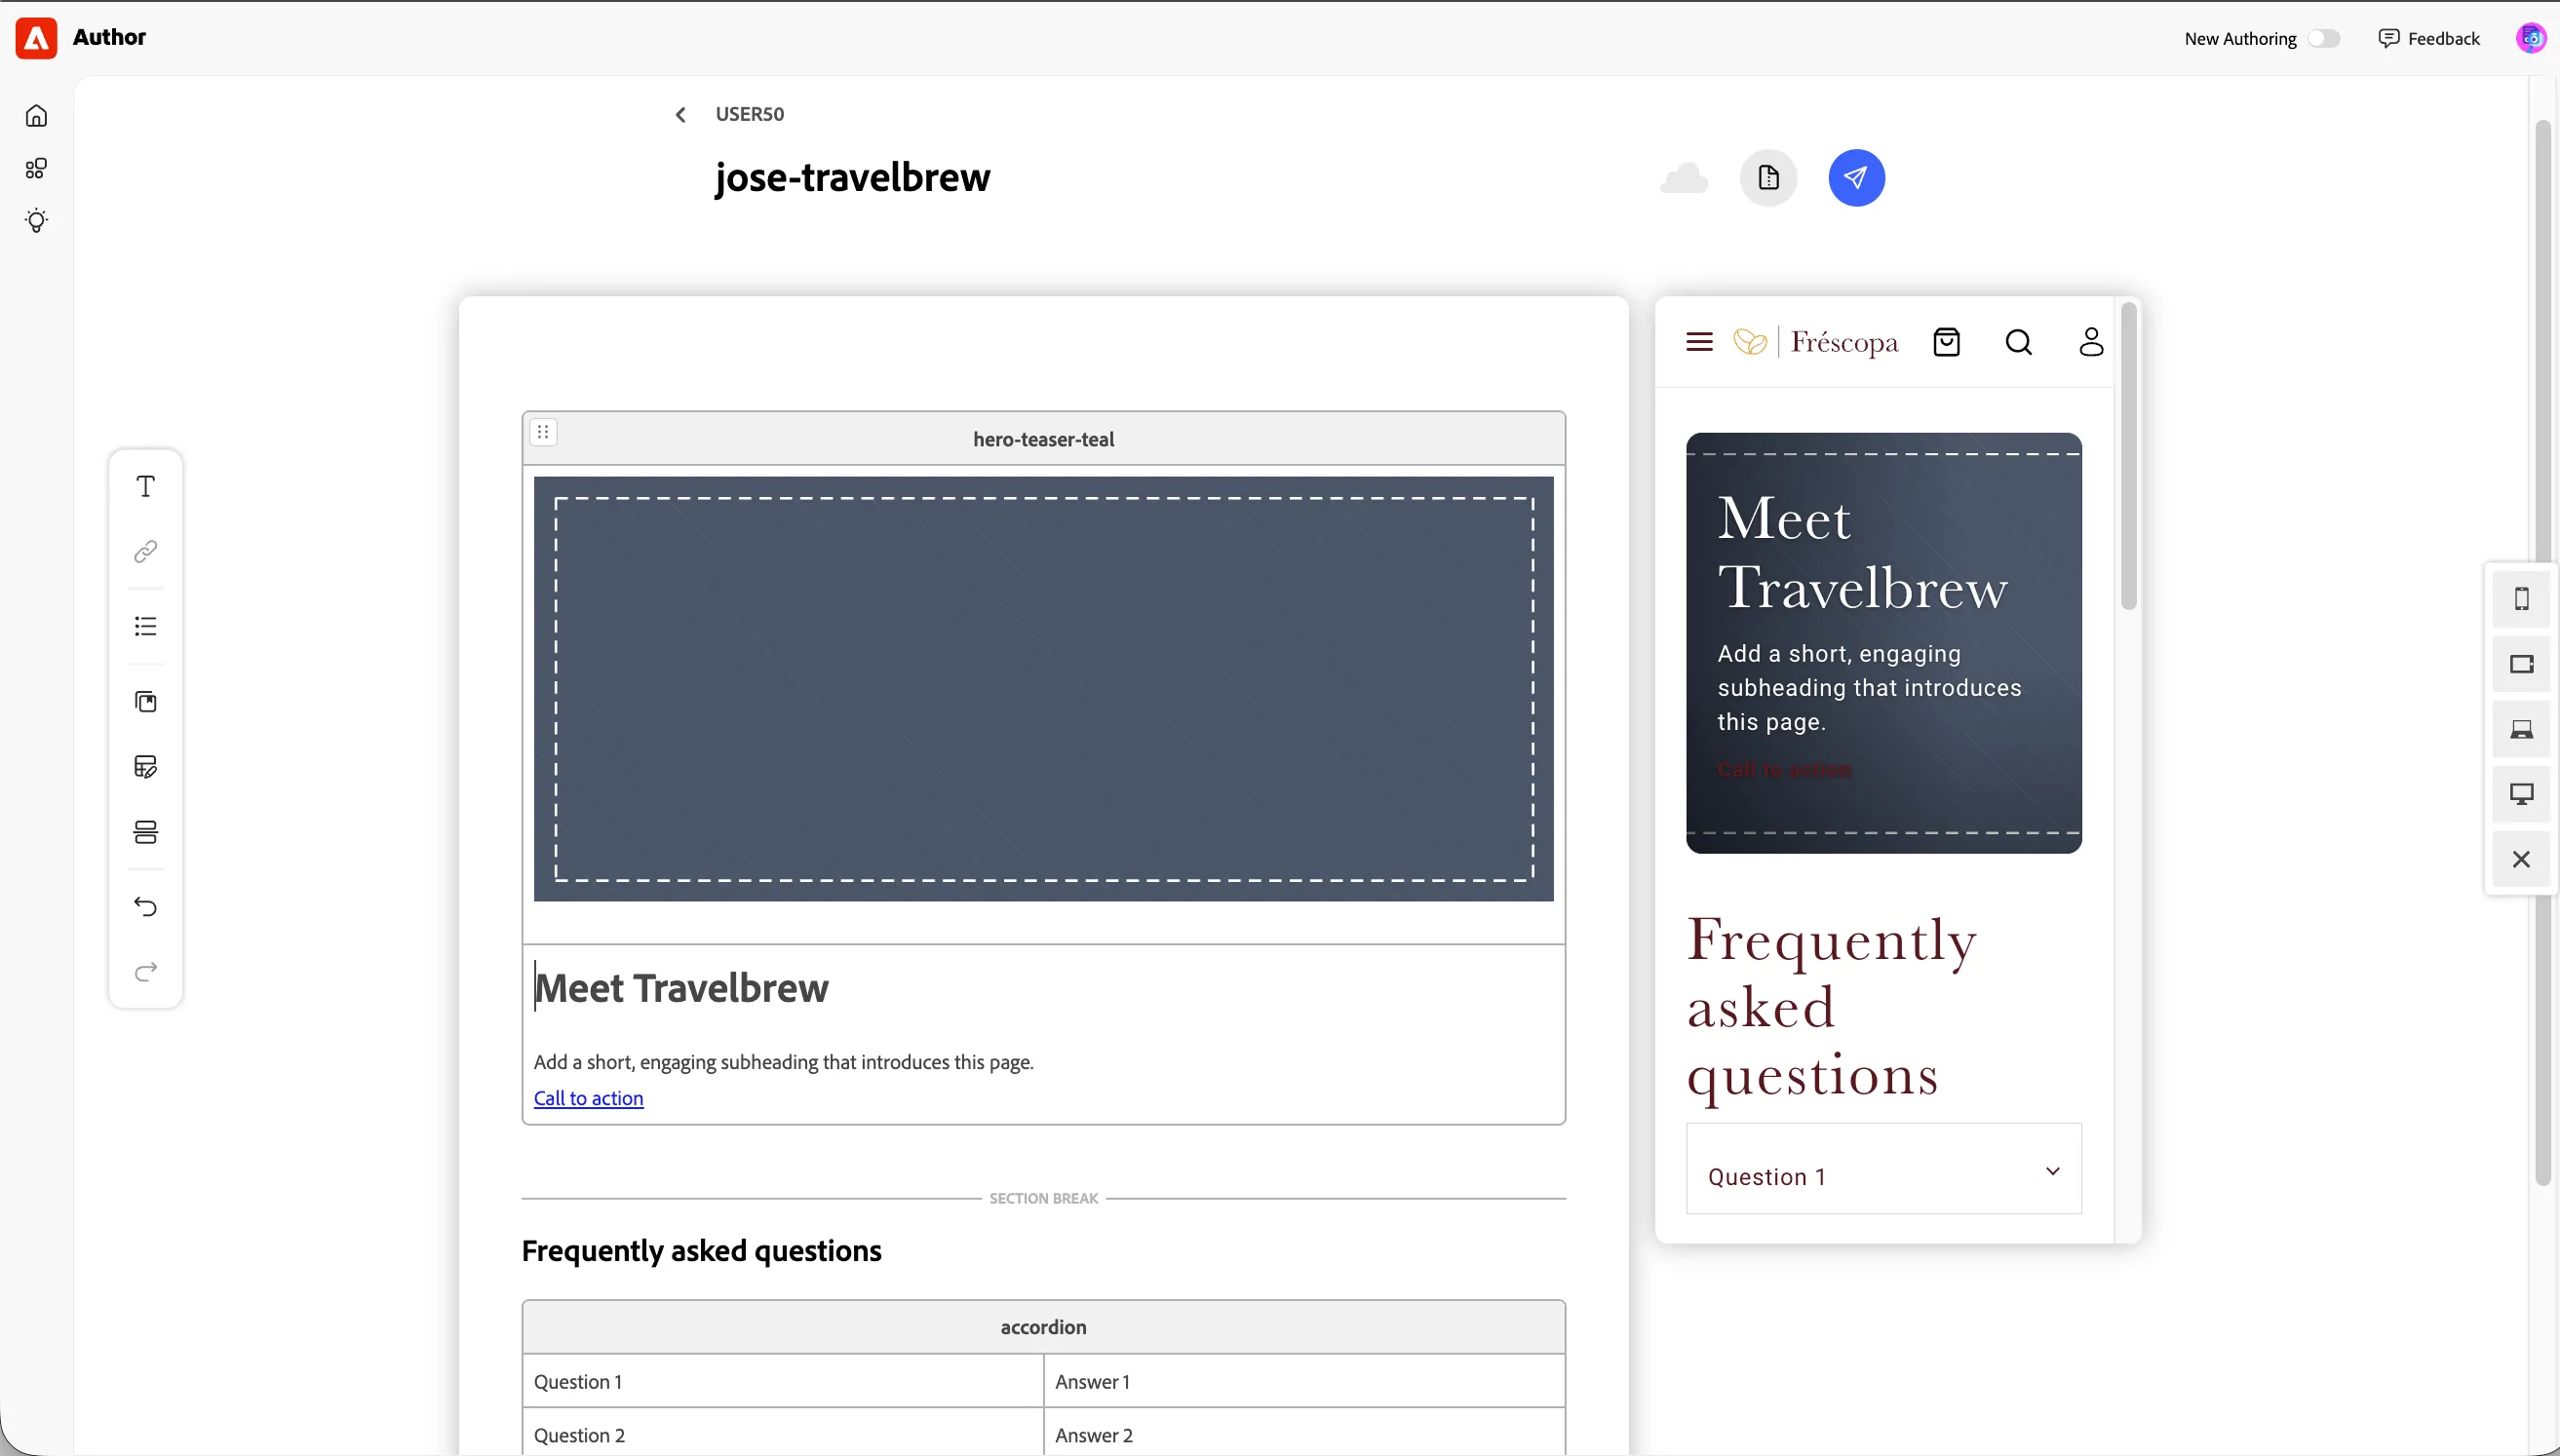
Task: Click the user account icon in preview
Action: click(2091, 342)
